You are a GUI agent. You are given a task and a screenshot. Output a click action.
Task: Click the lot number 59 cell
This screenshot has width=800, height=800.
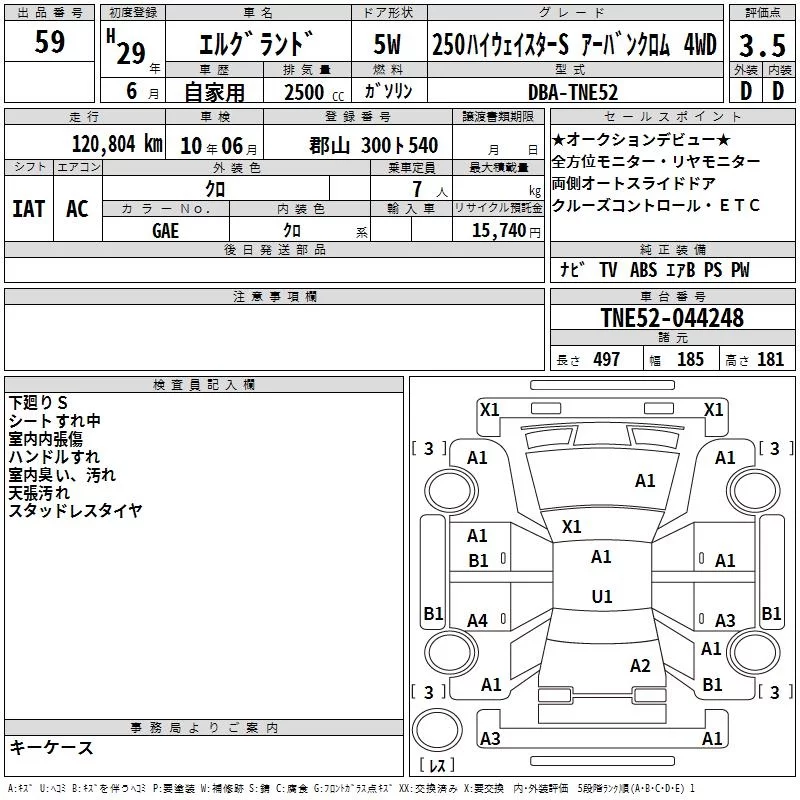(x=49, y=41)
